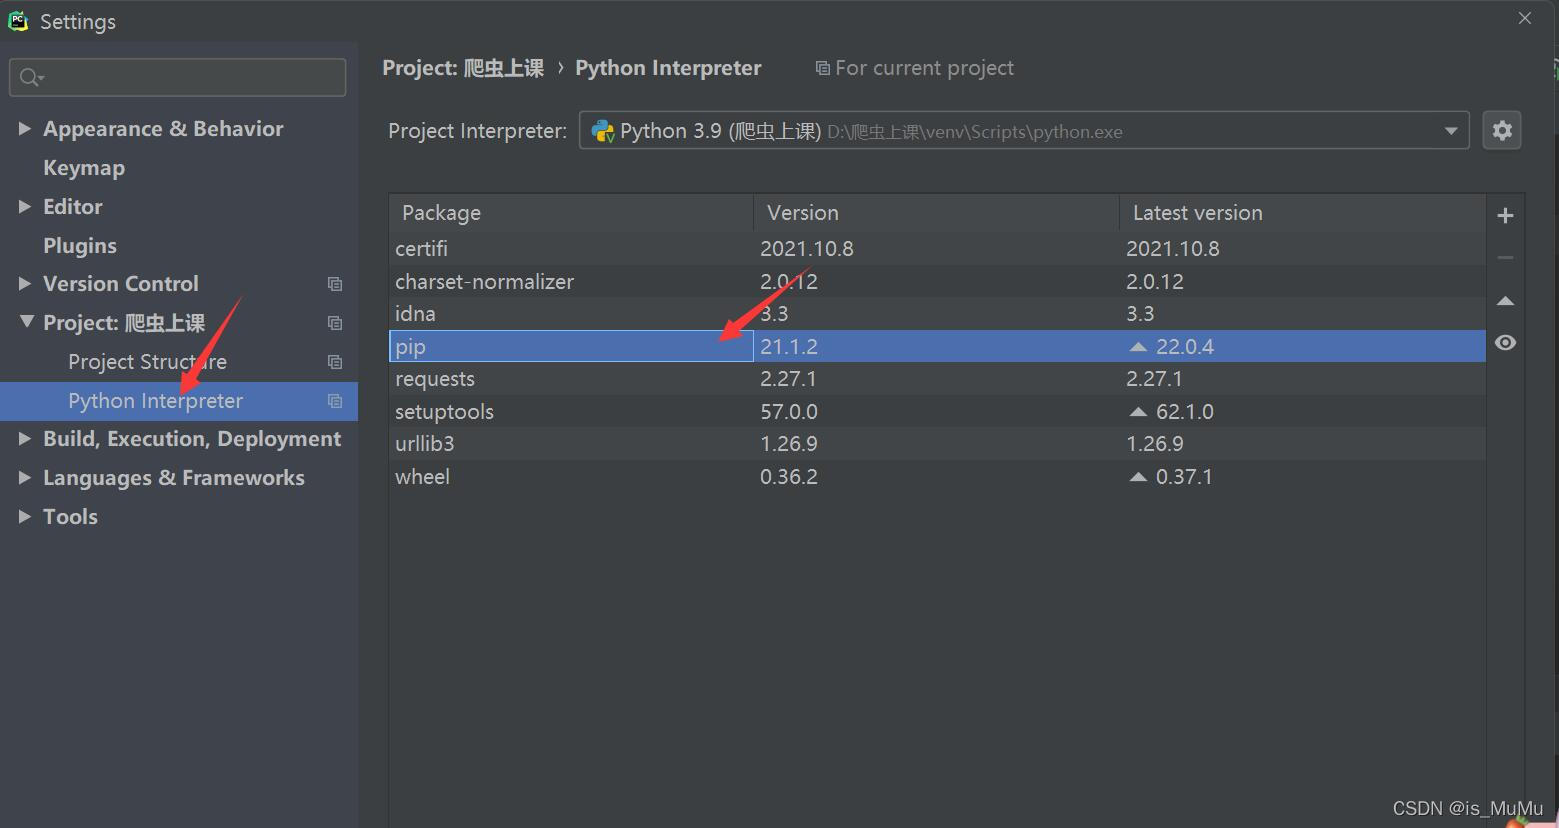Click the Package column header
The image size is (1559, 828).
pyautogui.click(x=571, y=213)
